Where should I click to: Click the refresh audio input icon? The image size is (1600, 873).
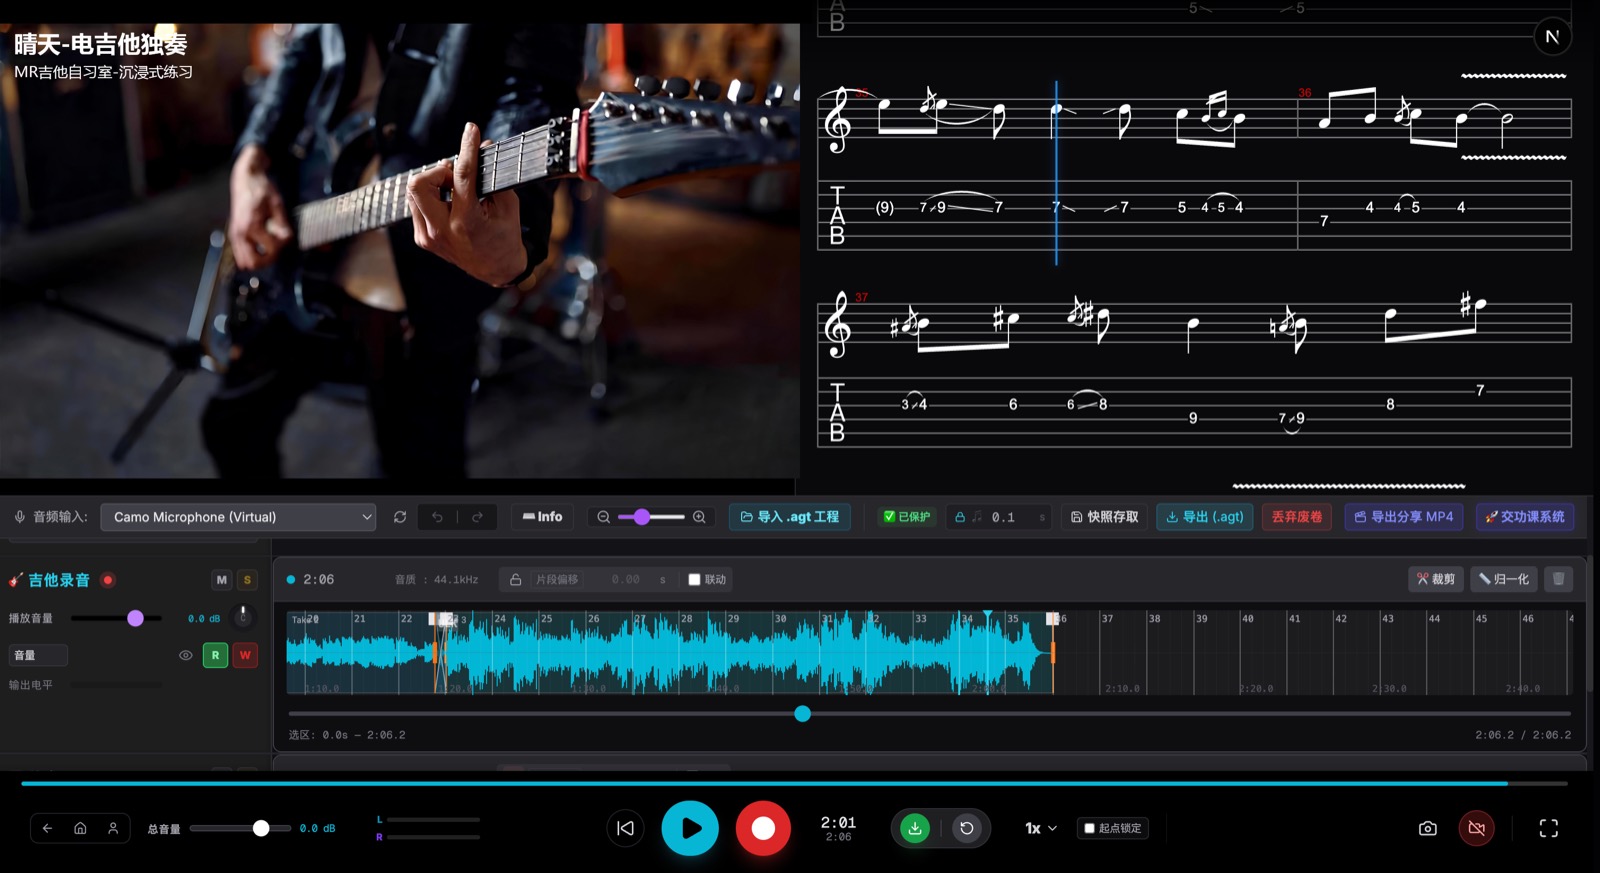400,517
